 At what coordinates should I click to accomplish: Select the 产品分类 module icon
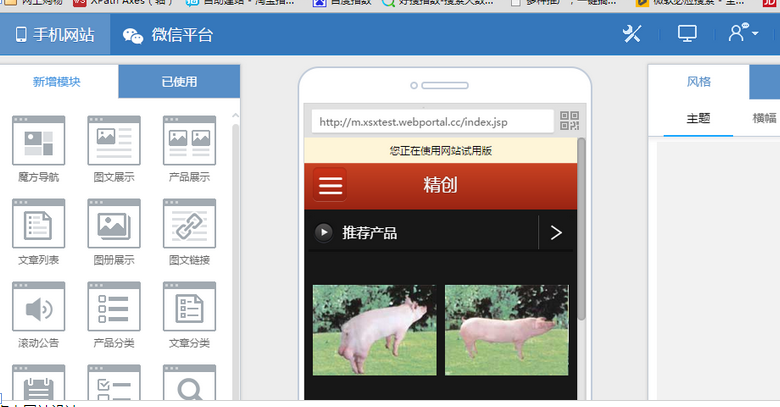point(114,307)
